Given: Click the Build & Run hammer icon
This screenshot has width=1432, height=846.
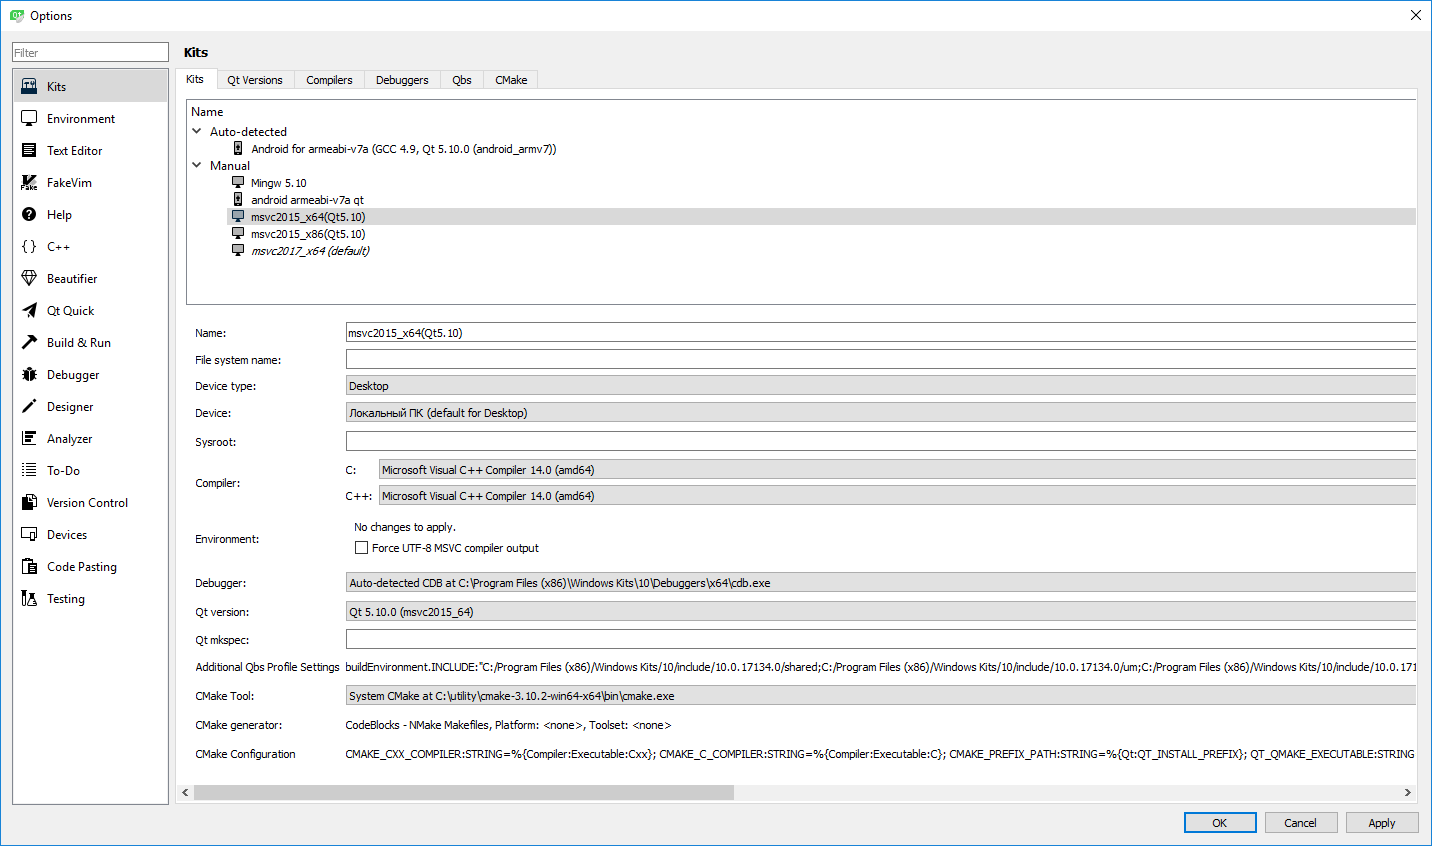Looking at the screenshot, I should pyautogui.click(x=29, y=343).
